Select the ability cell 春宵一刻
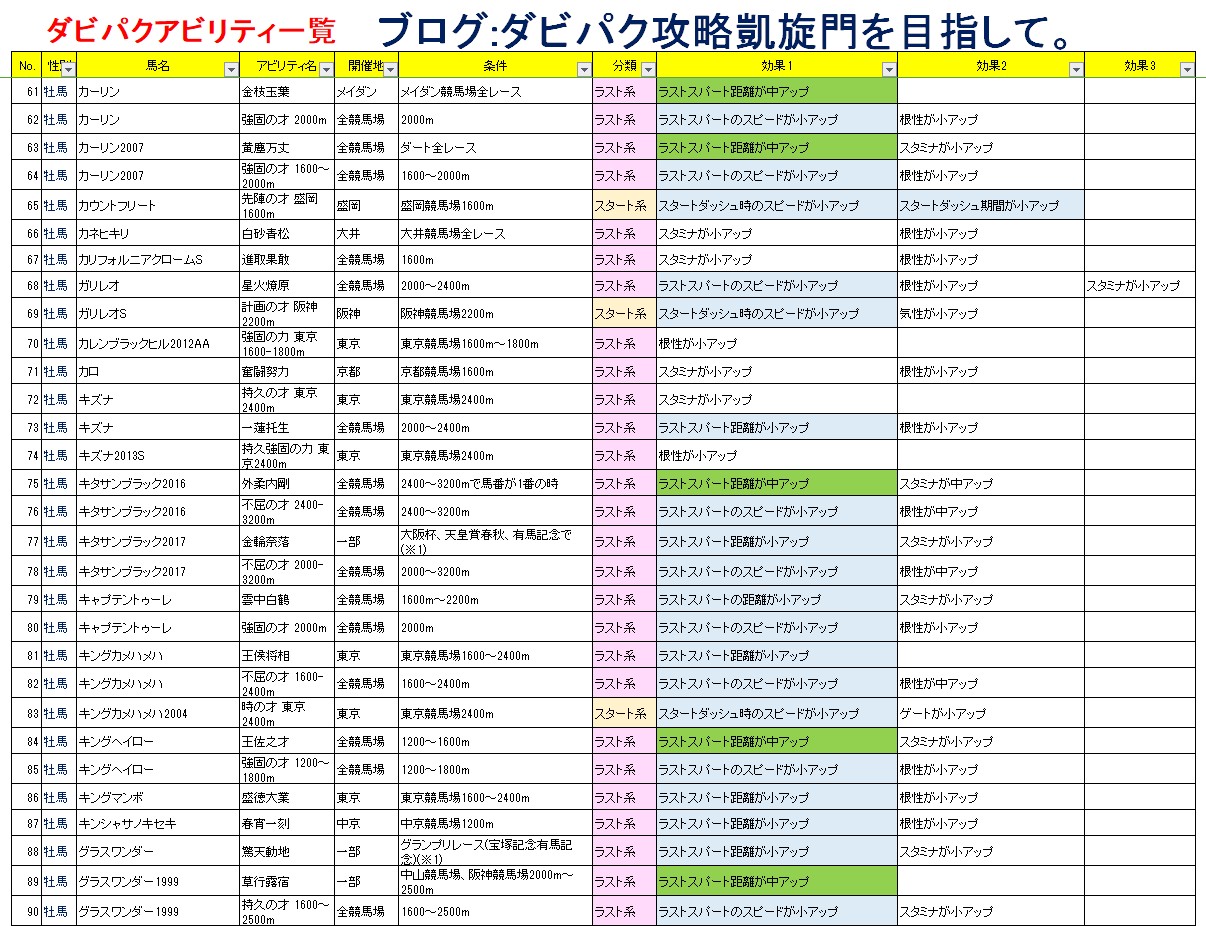The width and height of the screenshot is (1206, 926). click(287, 824)
